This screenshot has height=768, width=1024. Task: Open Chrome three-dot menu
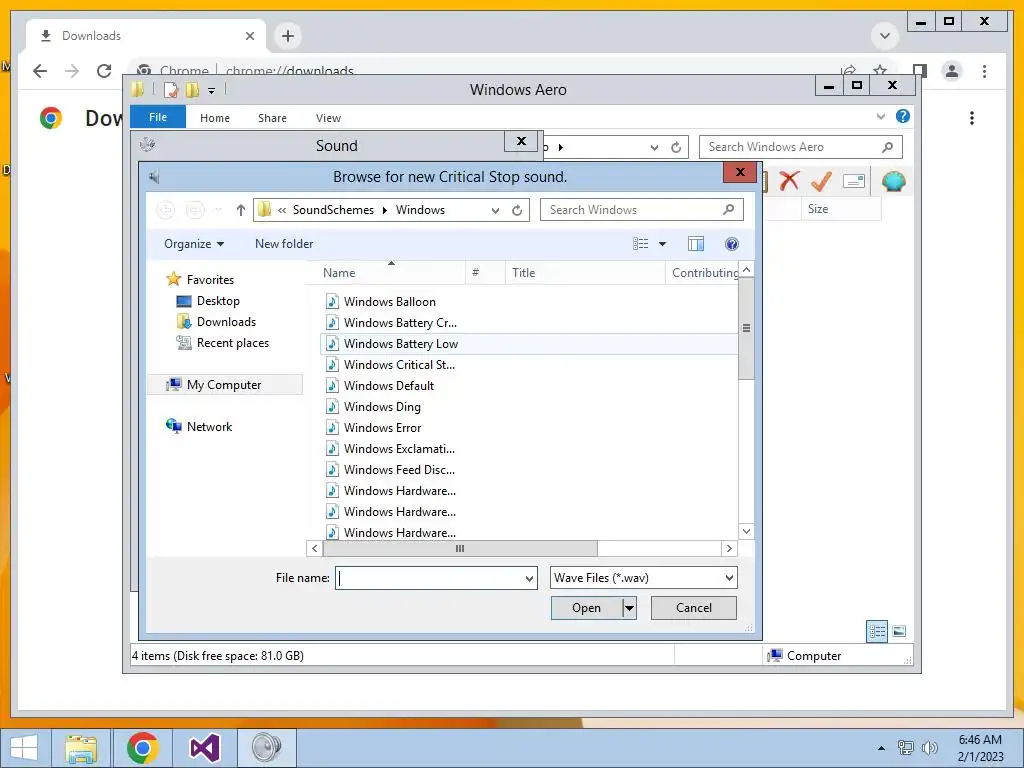coord(984,71)
